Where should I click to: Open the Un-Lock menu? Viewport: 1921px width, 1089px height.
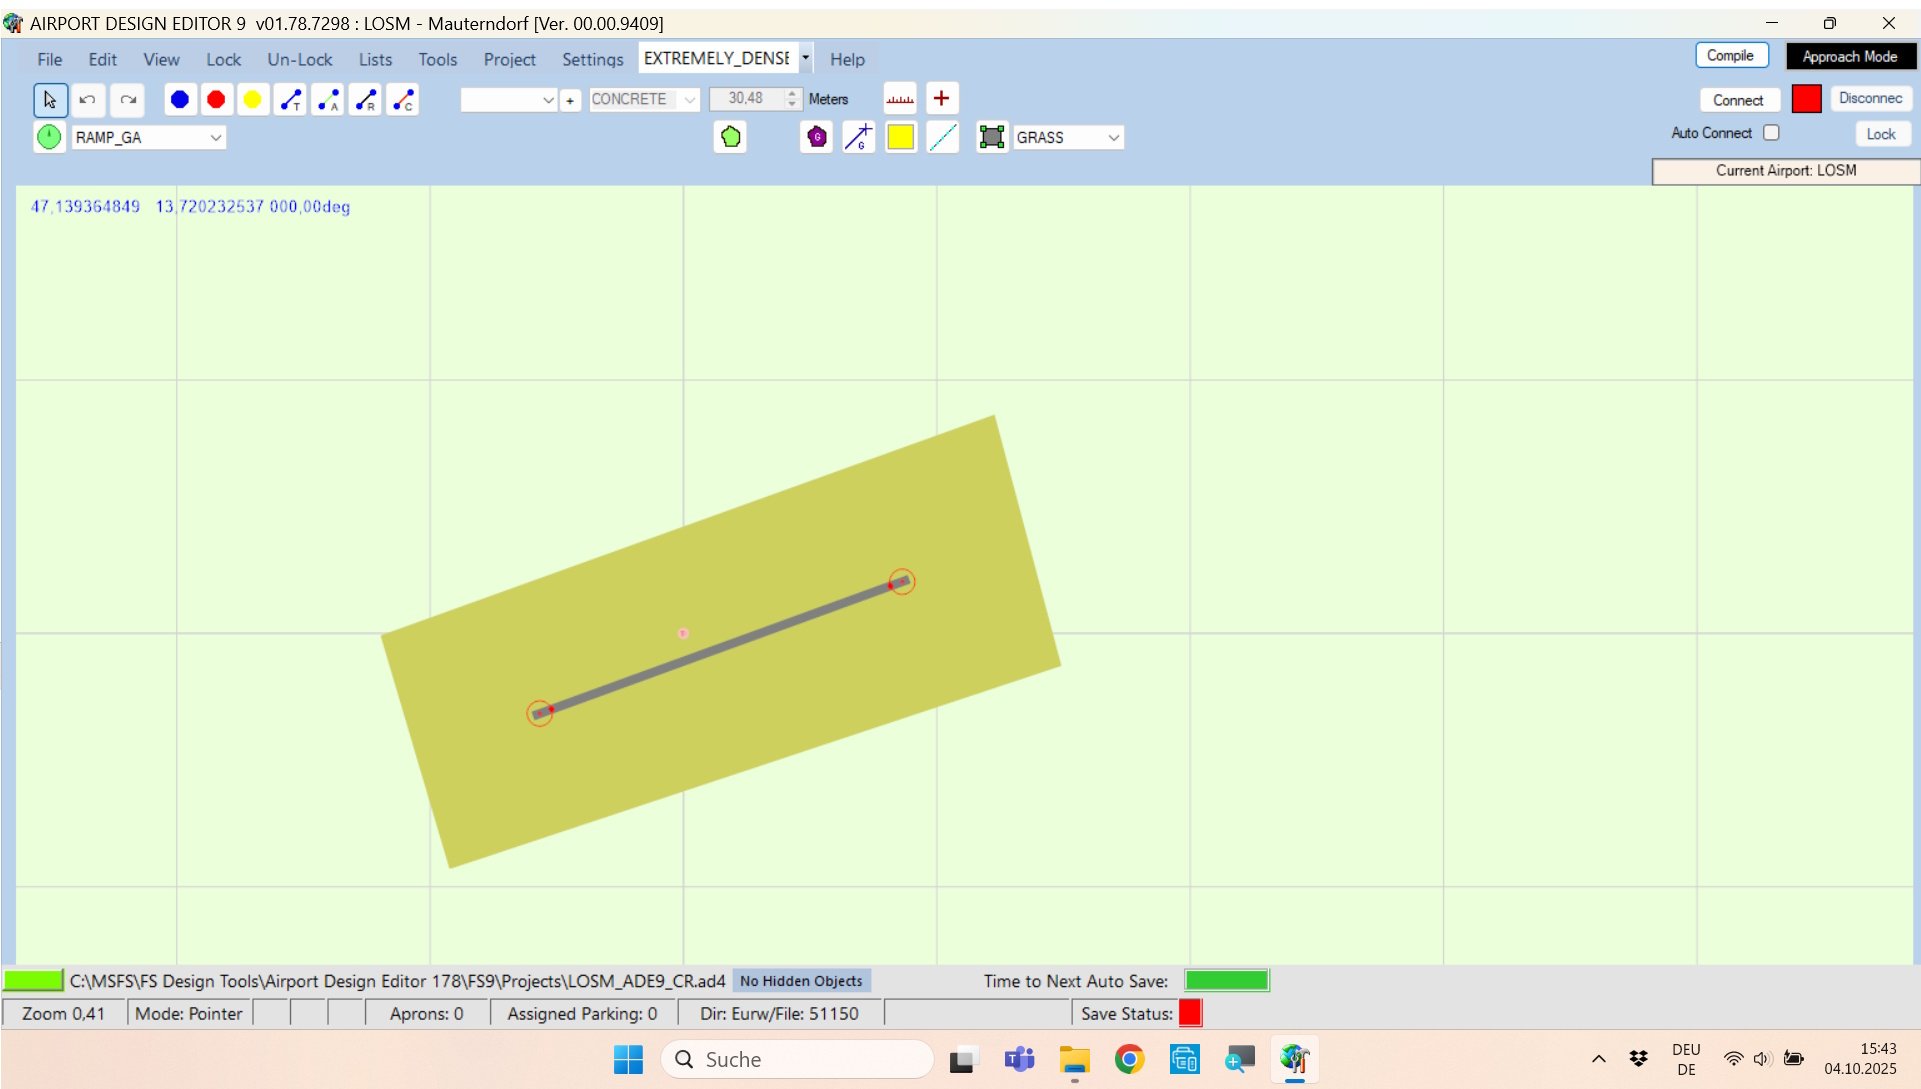click(299, 60)
